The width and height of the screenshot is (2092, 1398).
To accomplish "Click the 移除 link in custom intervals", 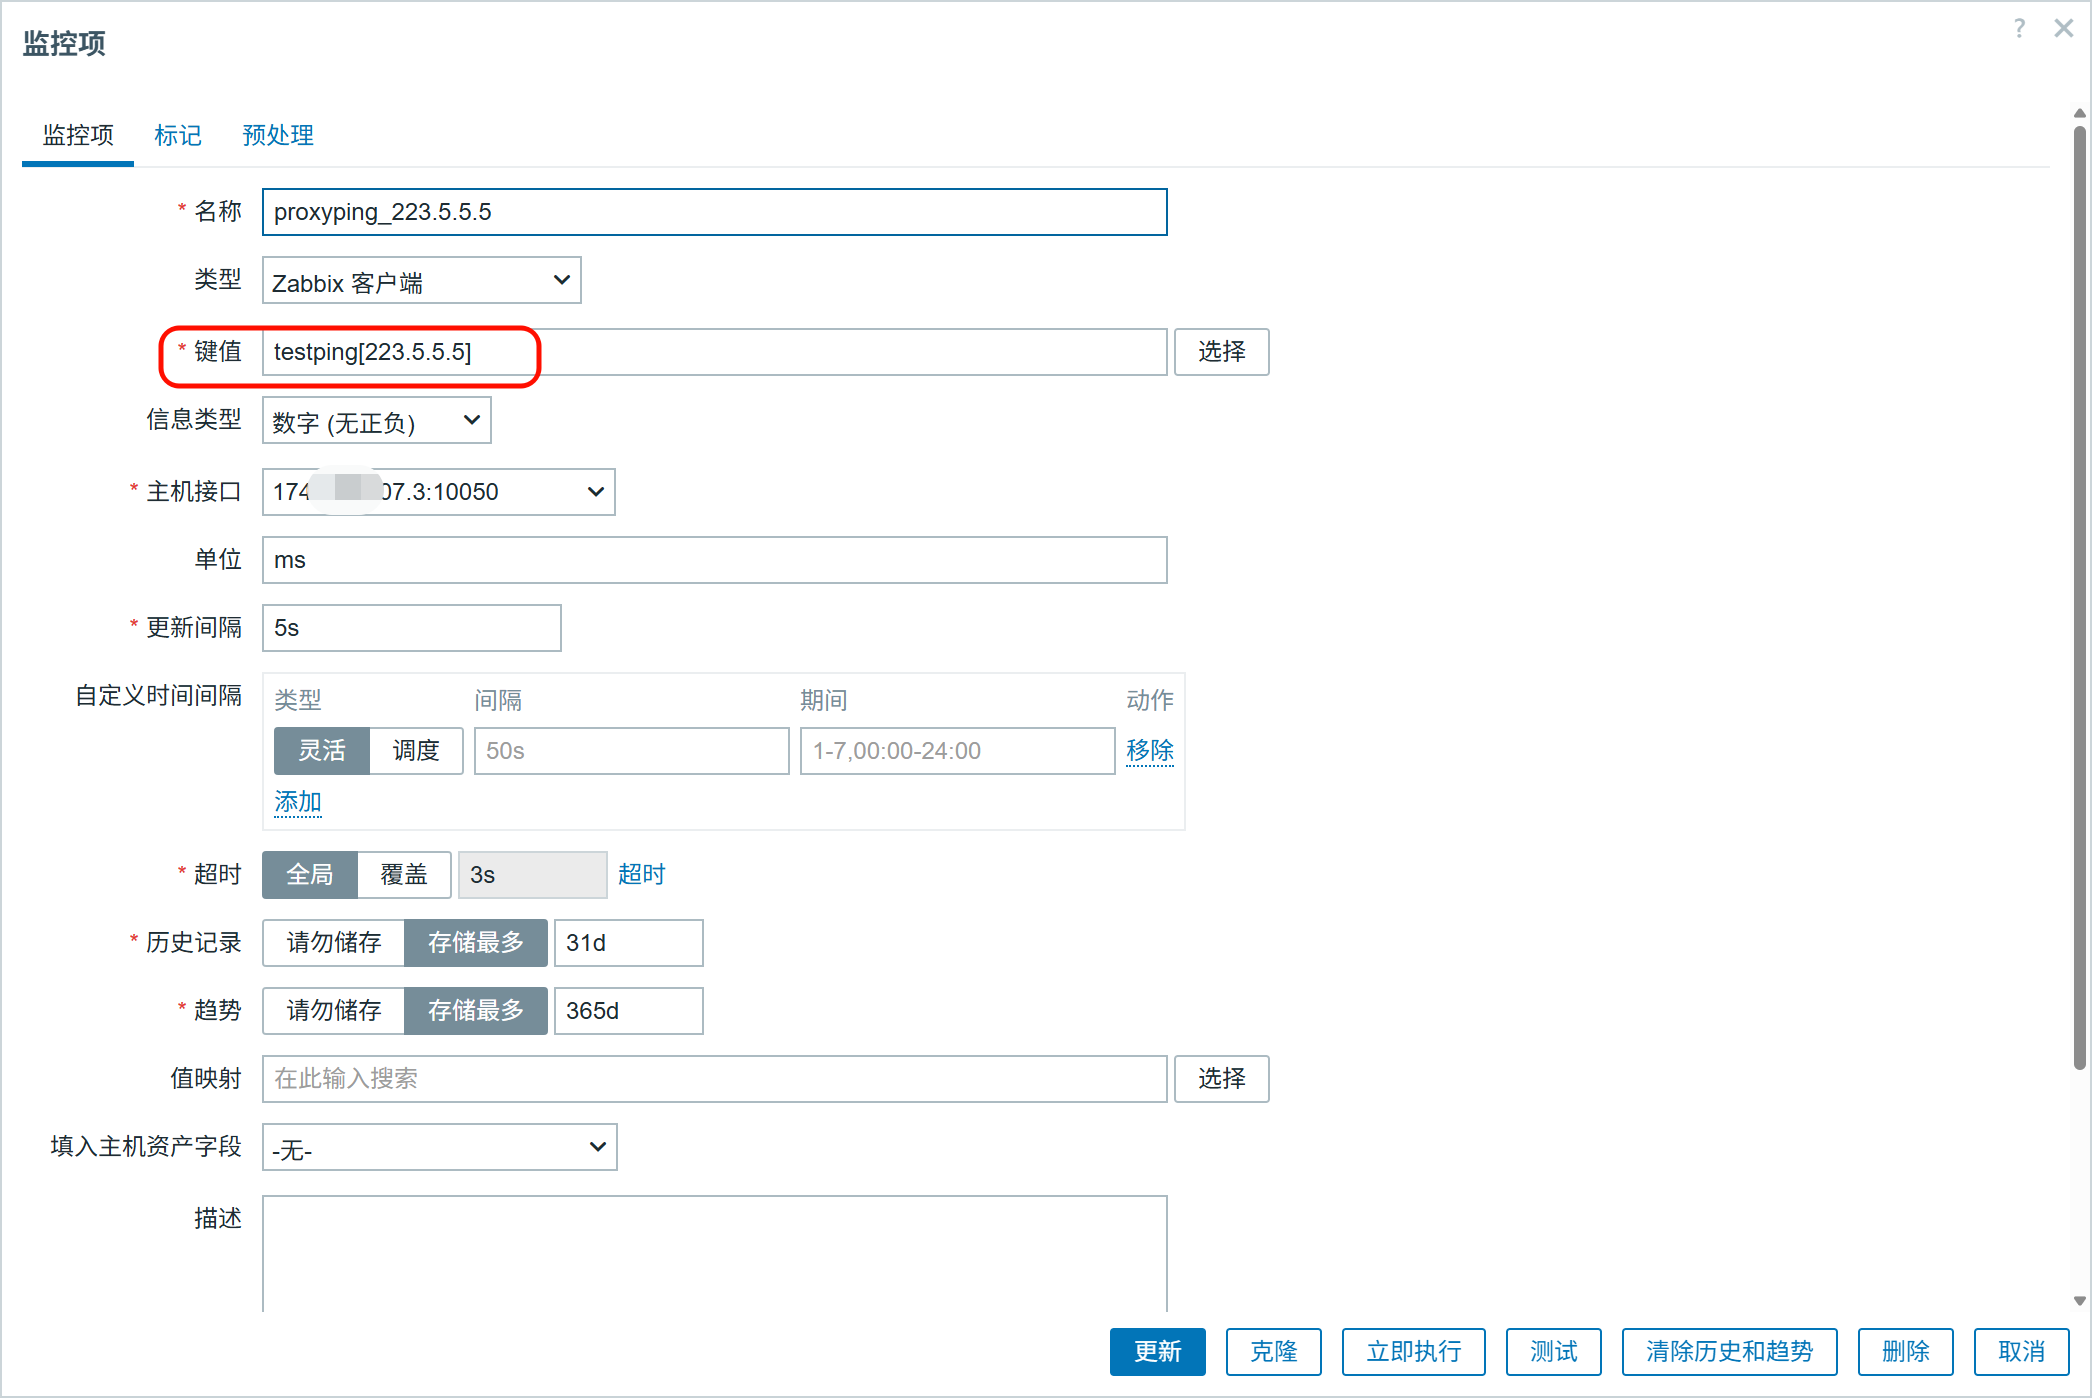I will tap(1149, 751).
